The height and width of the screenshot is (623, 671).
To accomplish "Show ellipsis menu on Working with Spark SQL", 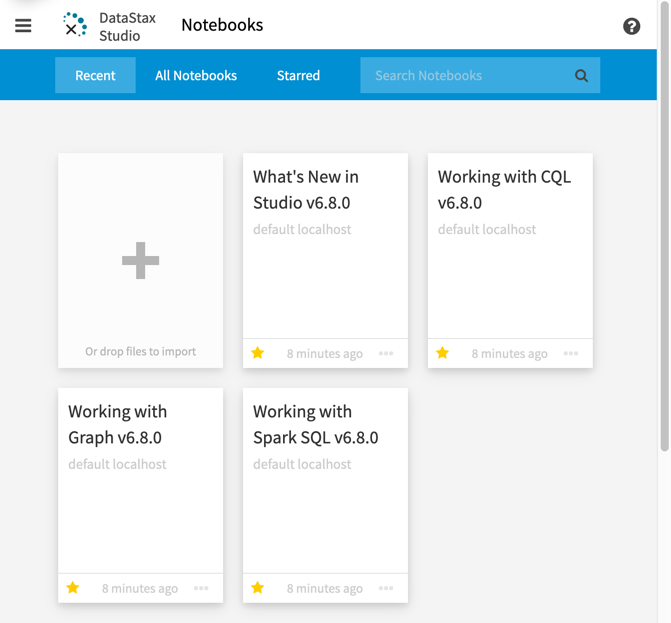I will coord(386,588).
